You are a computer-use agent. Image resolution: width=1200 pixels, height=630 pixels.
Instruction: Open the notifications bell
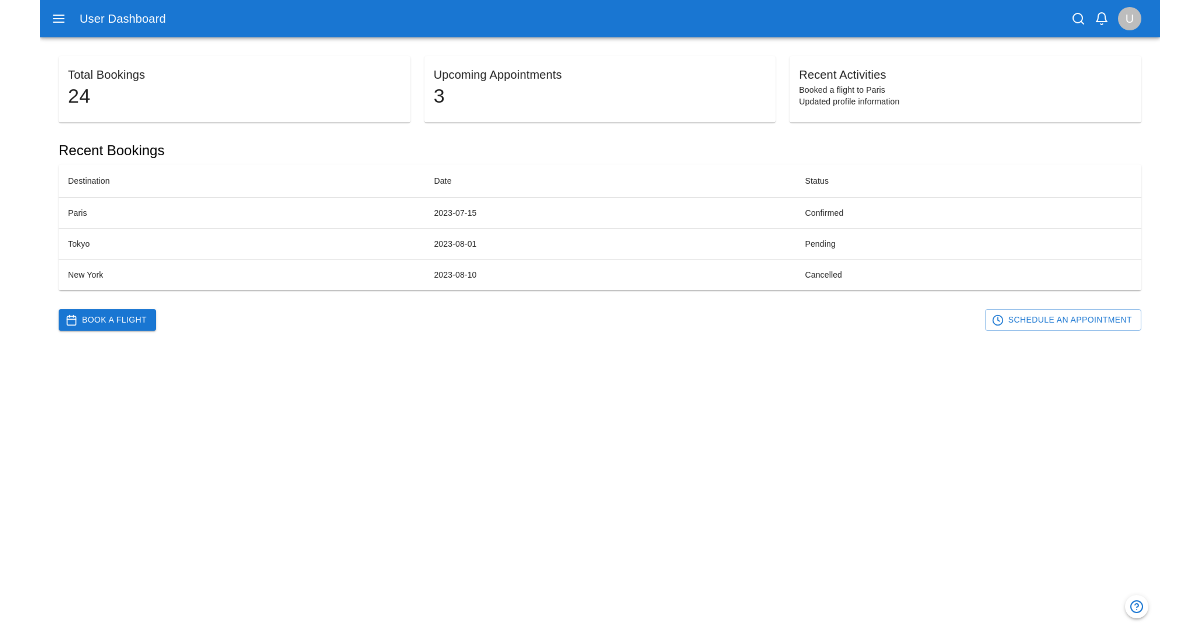pos(1101,18)
